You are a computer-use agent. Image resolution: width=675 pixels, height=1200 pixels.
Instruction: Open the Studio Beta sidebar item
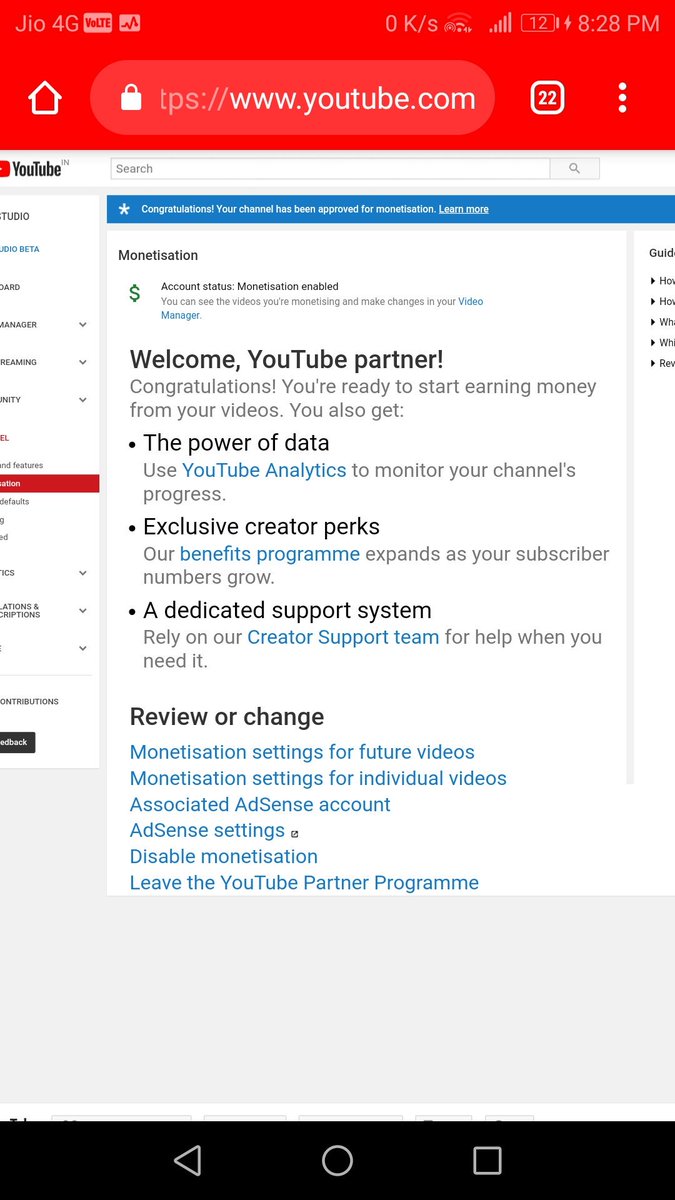[20, 249]
